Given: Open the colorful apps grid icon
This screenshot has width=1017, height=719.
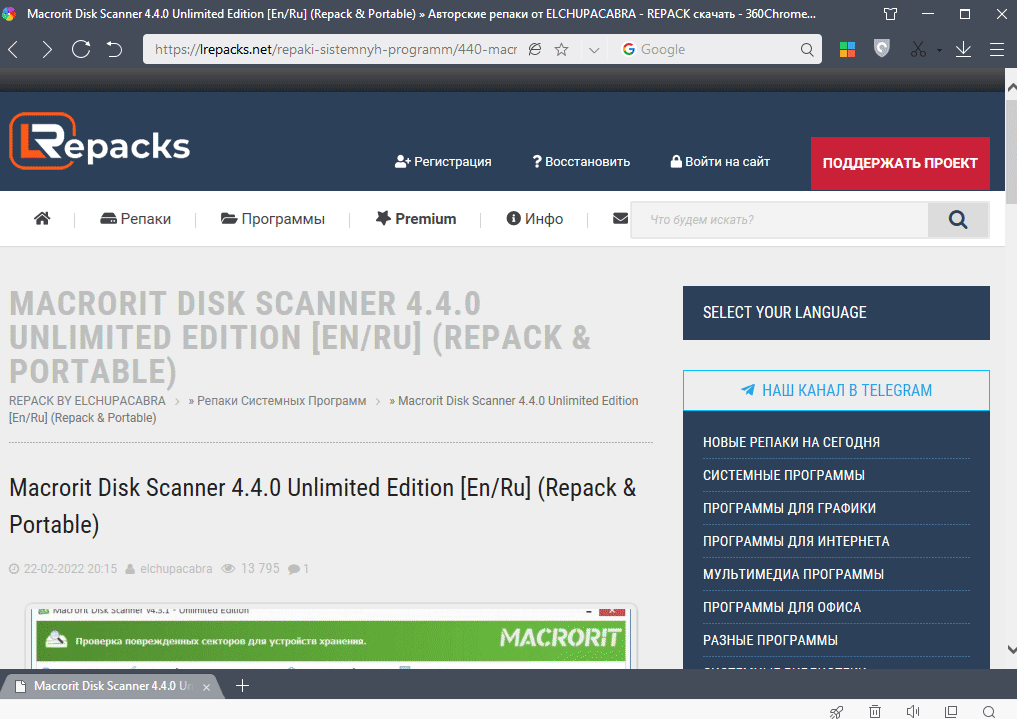Looking at the screenshot, I should [x=847, y=49].
